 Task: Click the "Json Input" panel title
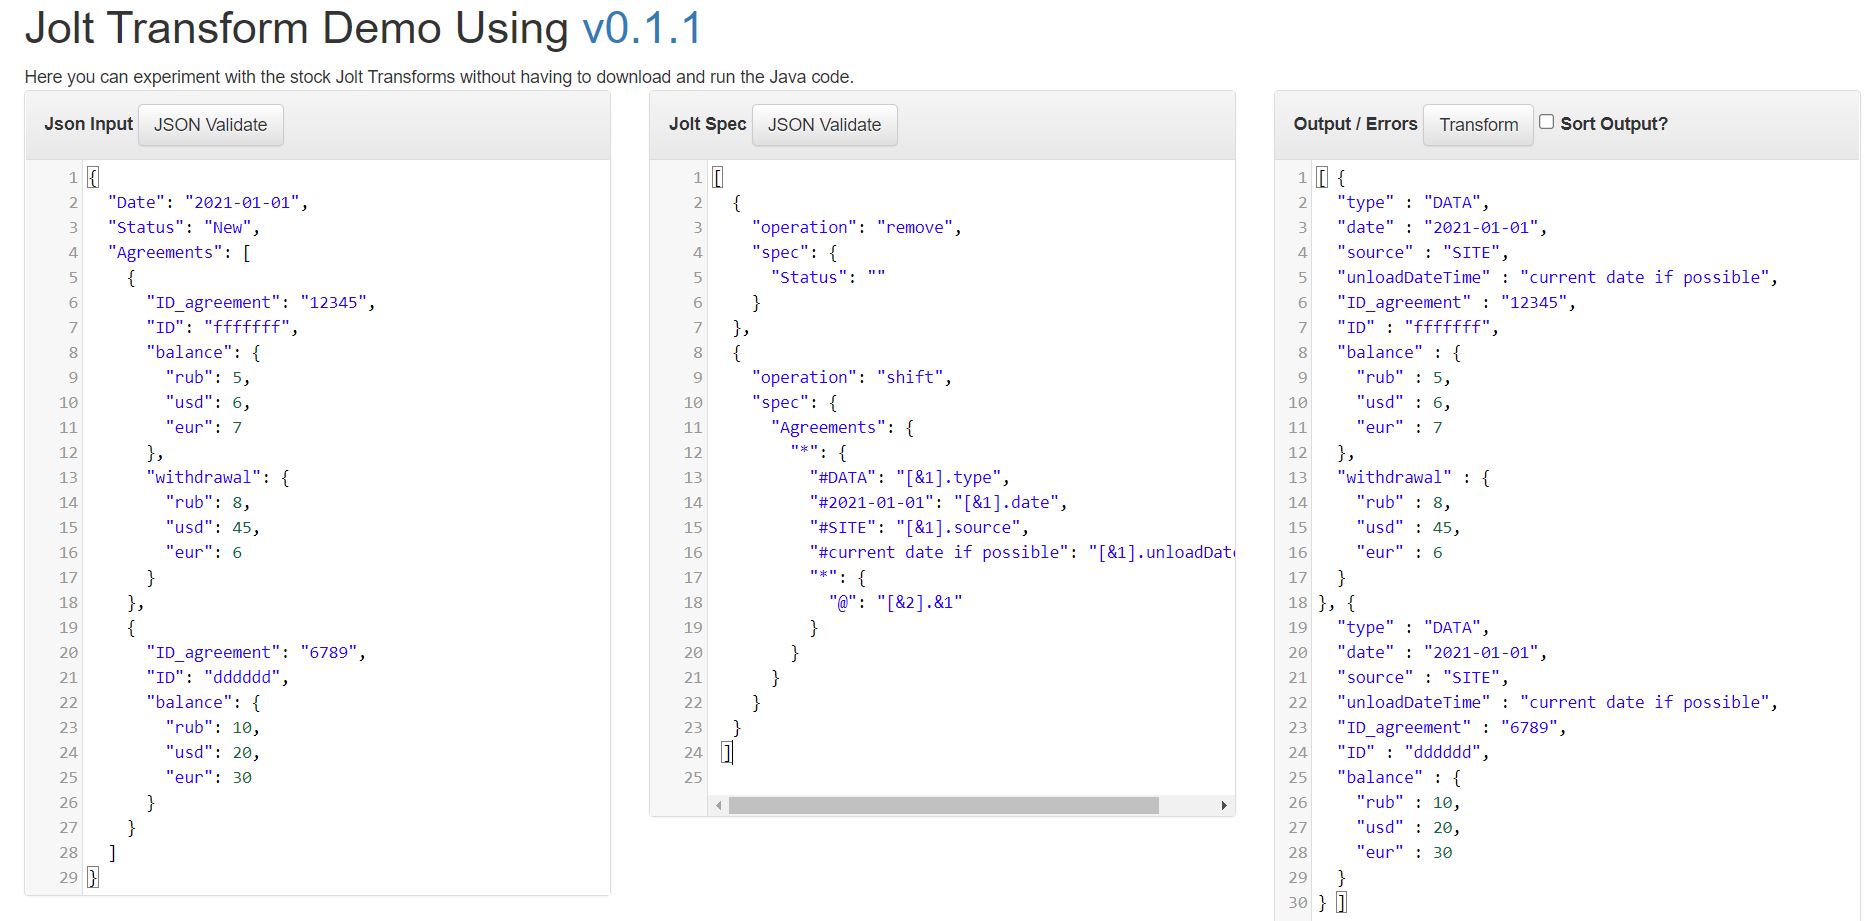click(x=88, y=124)
